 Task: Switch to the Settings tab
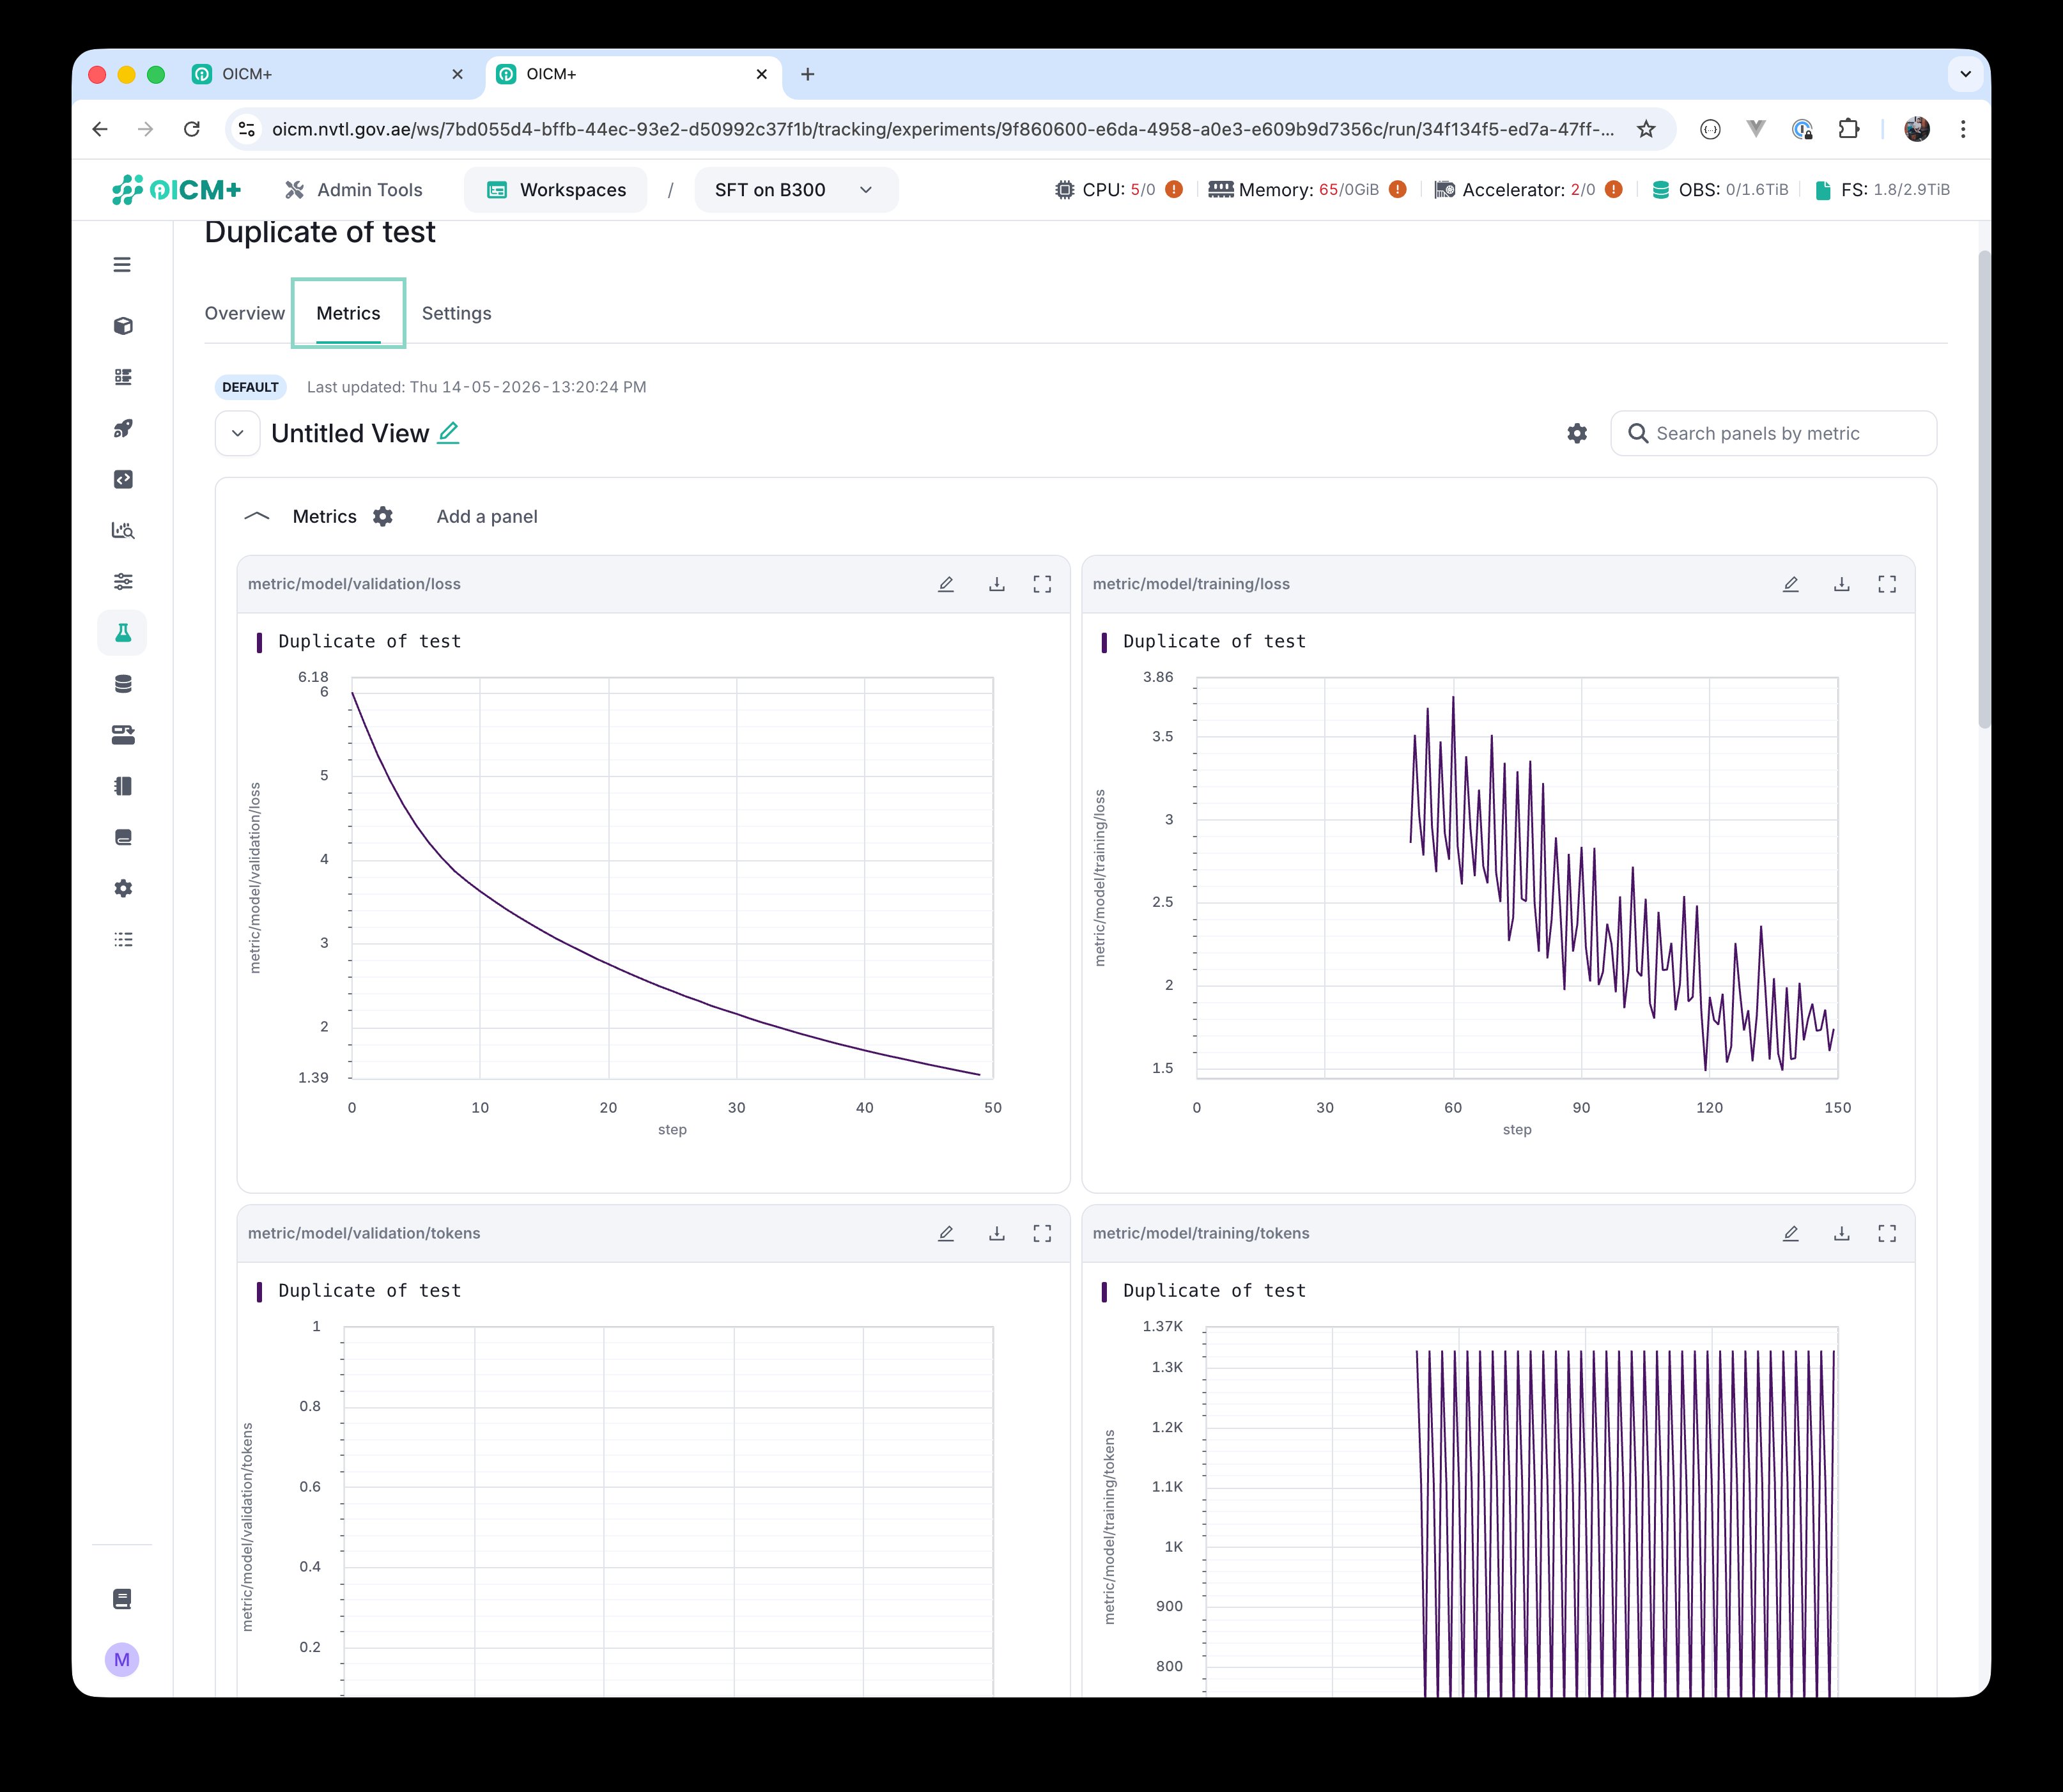tap(457, 313)
